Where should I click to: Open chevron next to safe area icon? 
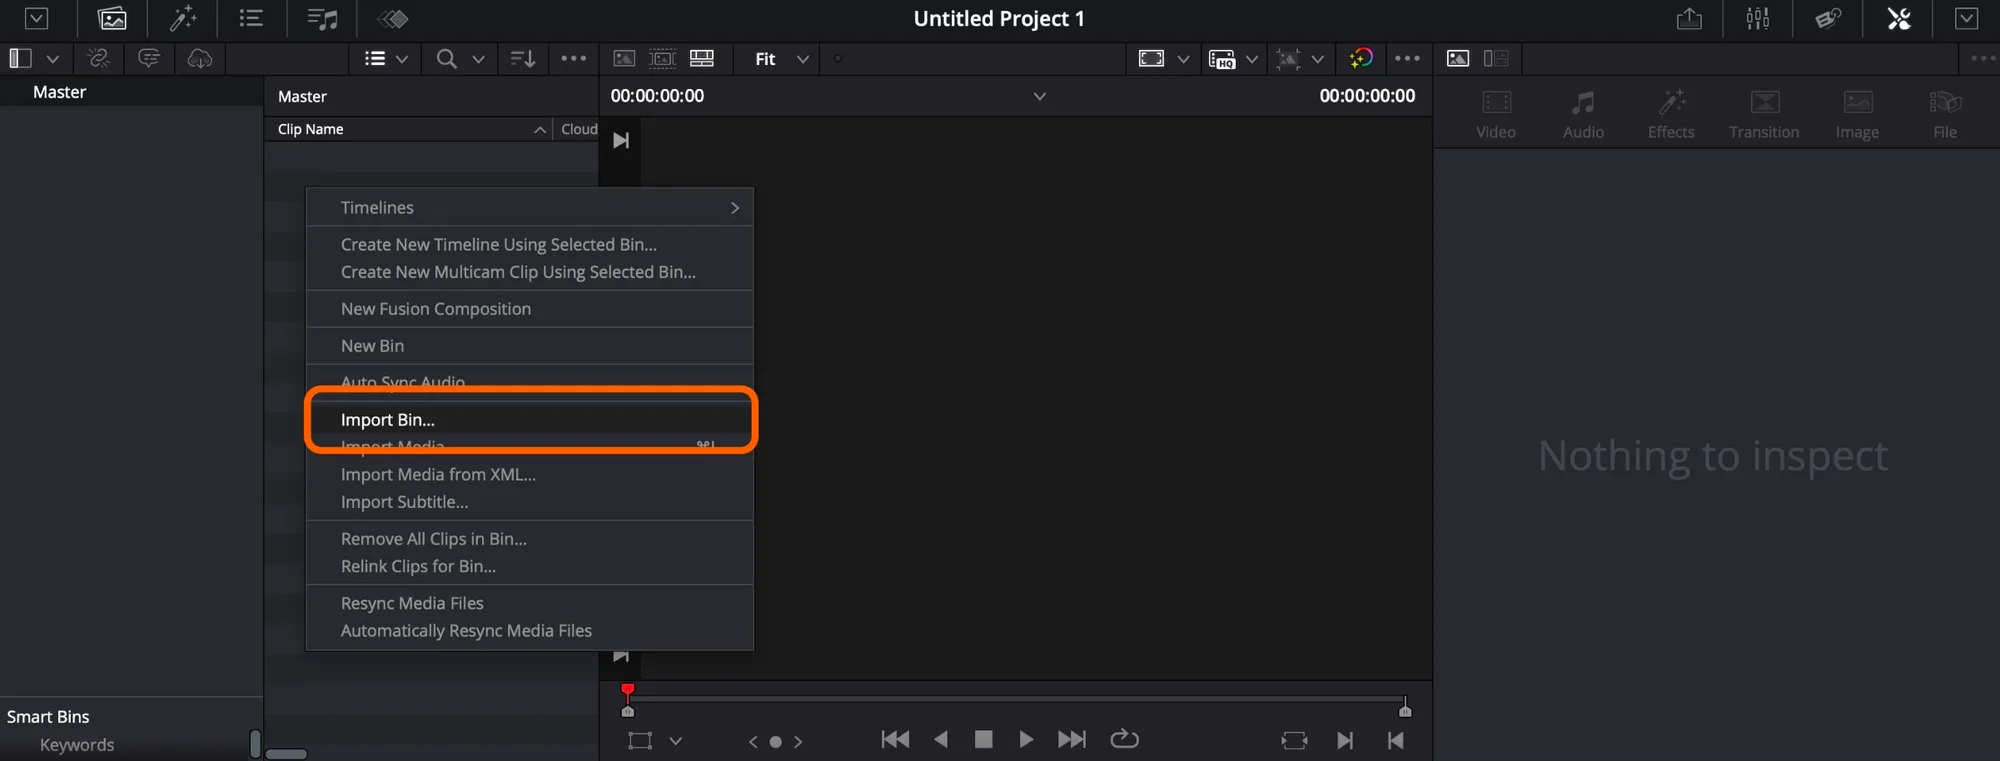coord(1183,59)
